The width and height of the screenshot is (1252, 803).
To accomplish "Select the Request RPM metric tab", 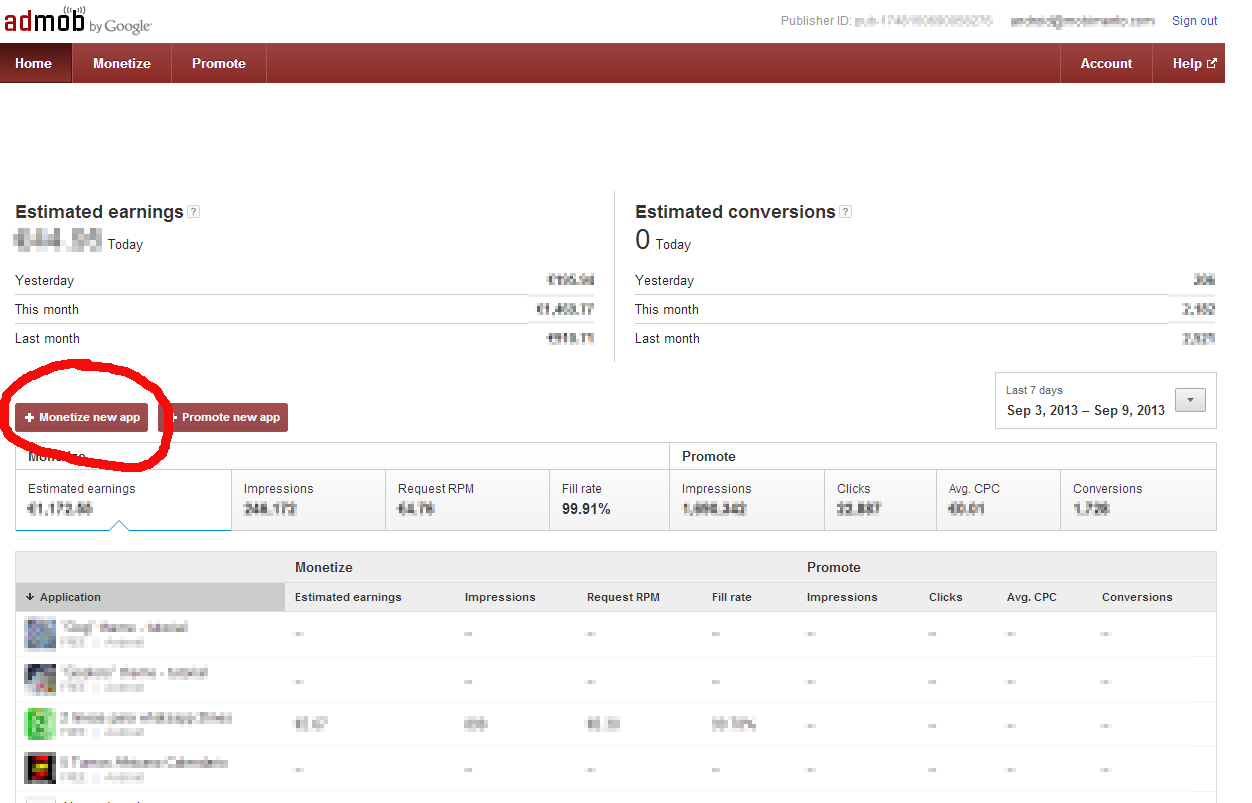I will point(467,500).
